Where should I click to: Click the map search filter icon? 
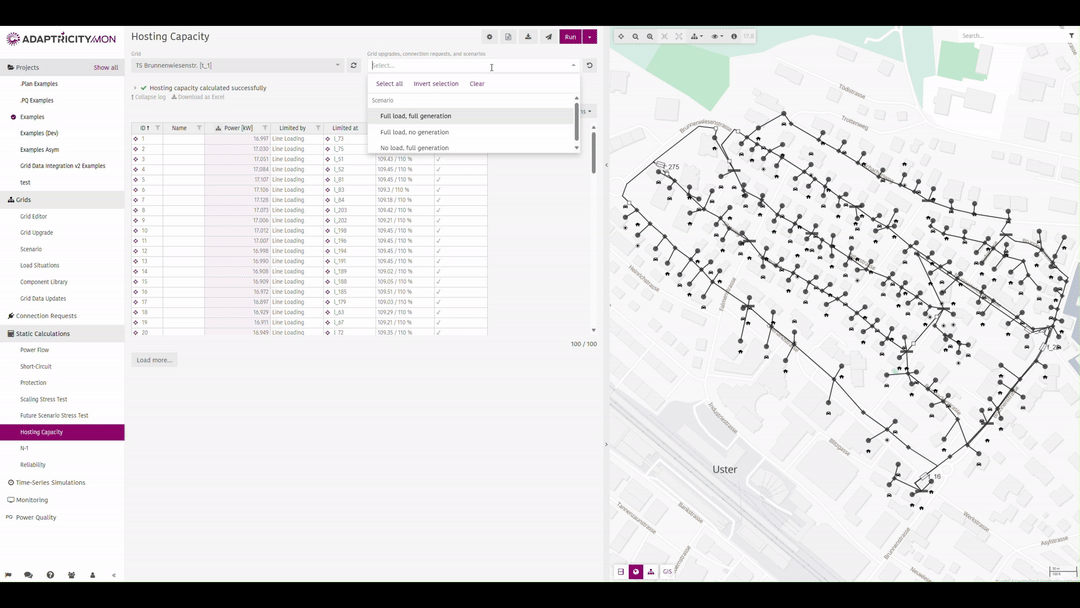coord(1071,36)
